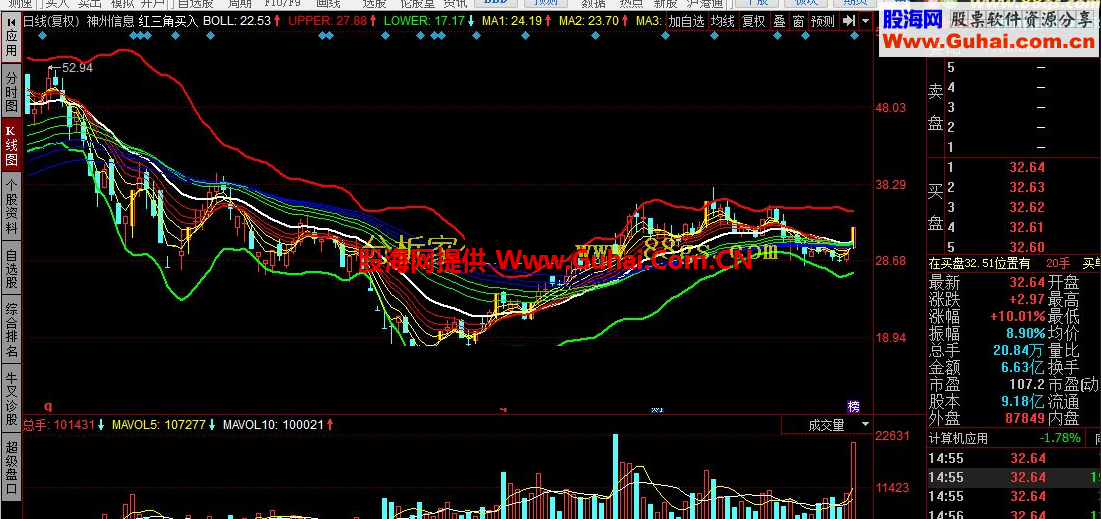Screen dimensions: 1101x519
Task: Toggle the 均线 moving average button
Action: [x=723, y=21]
